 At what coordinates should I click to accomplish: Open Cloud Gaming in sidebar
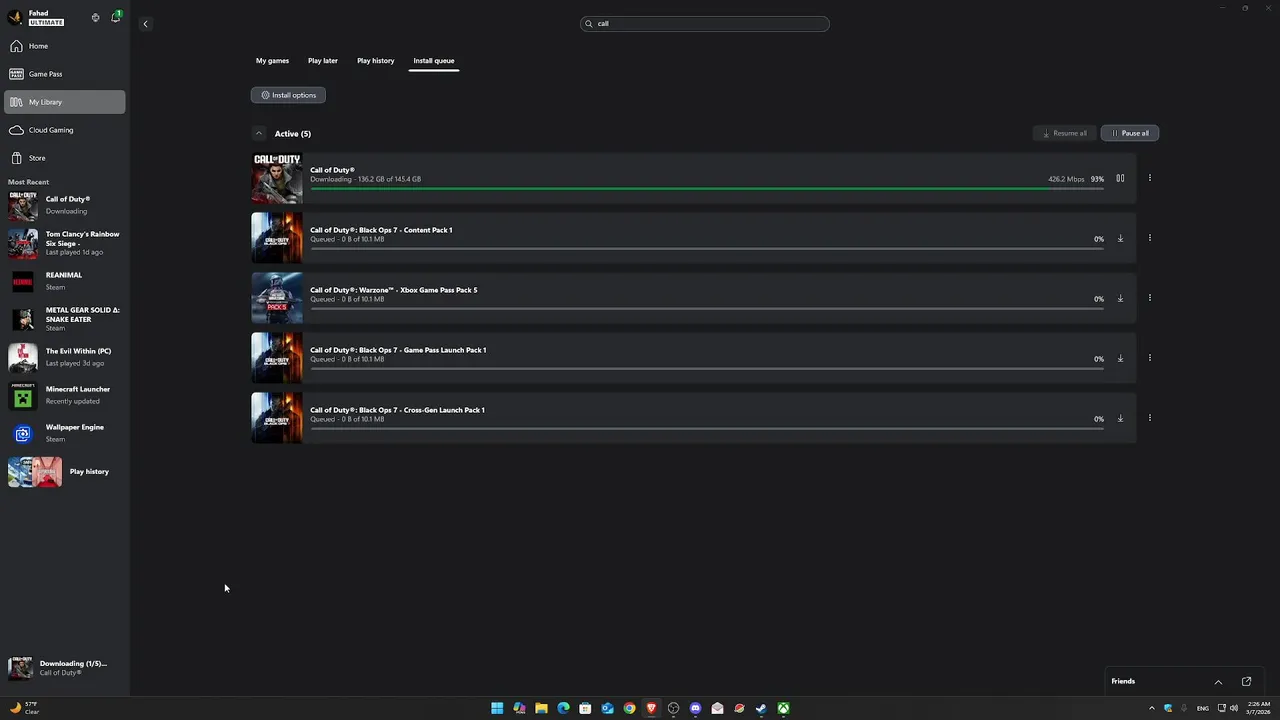65,130
